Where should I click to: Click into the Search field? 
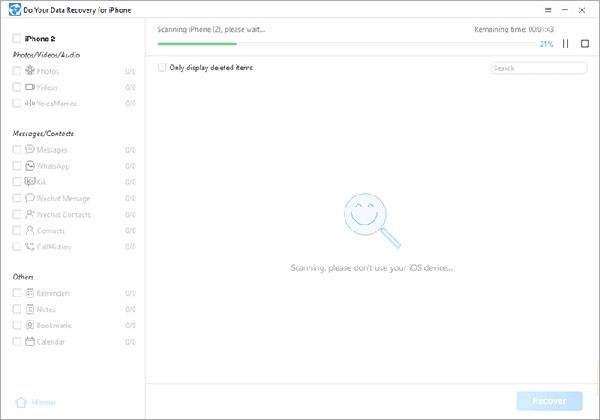(539, 68)
